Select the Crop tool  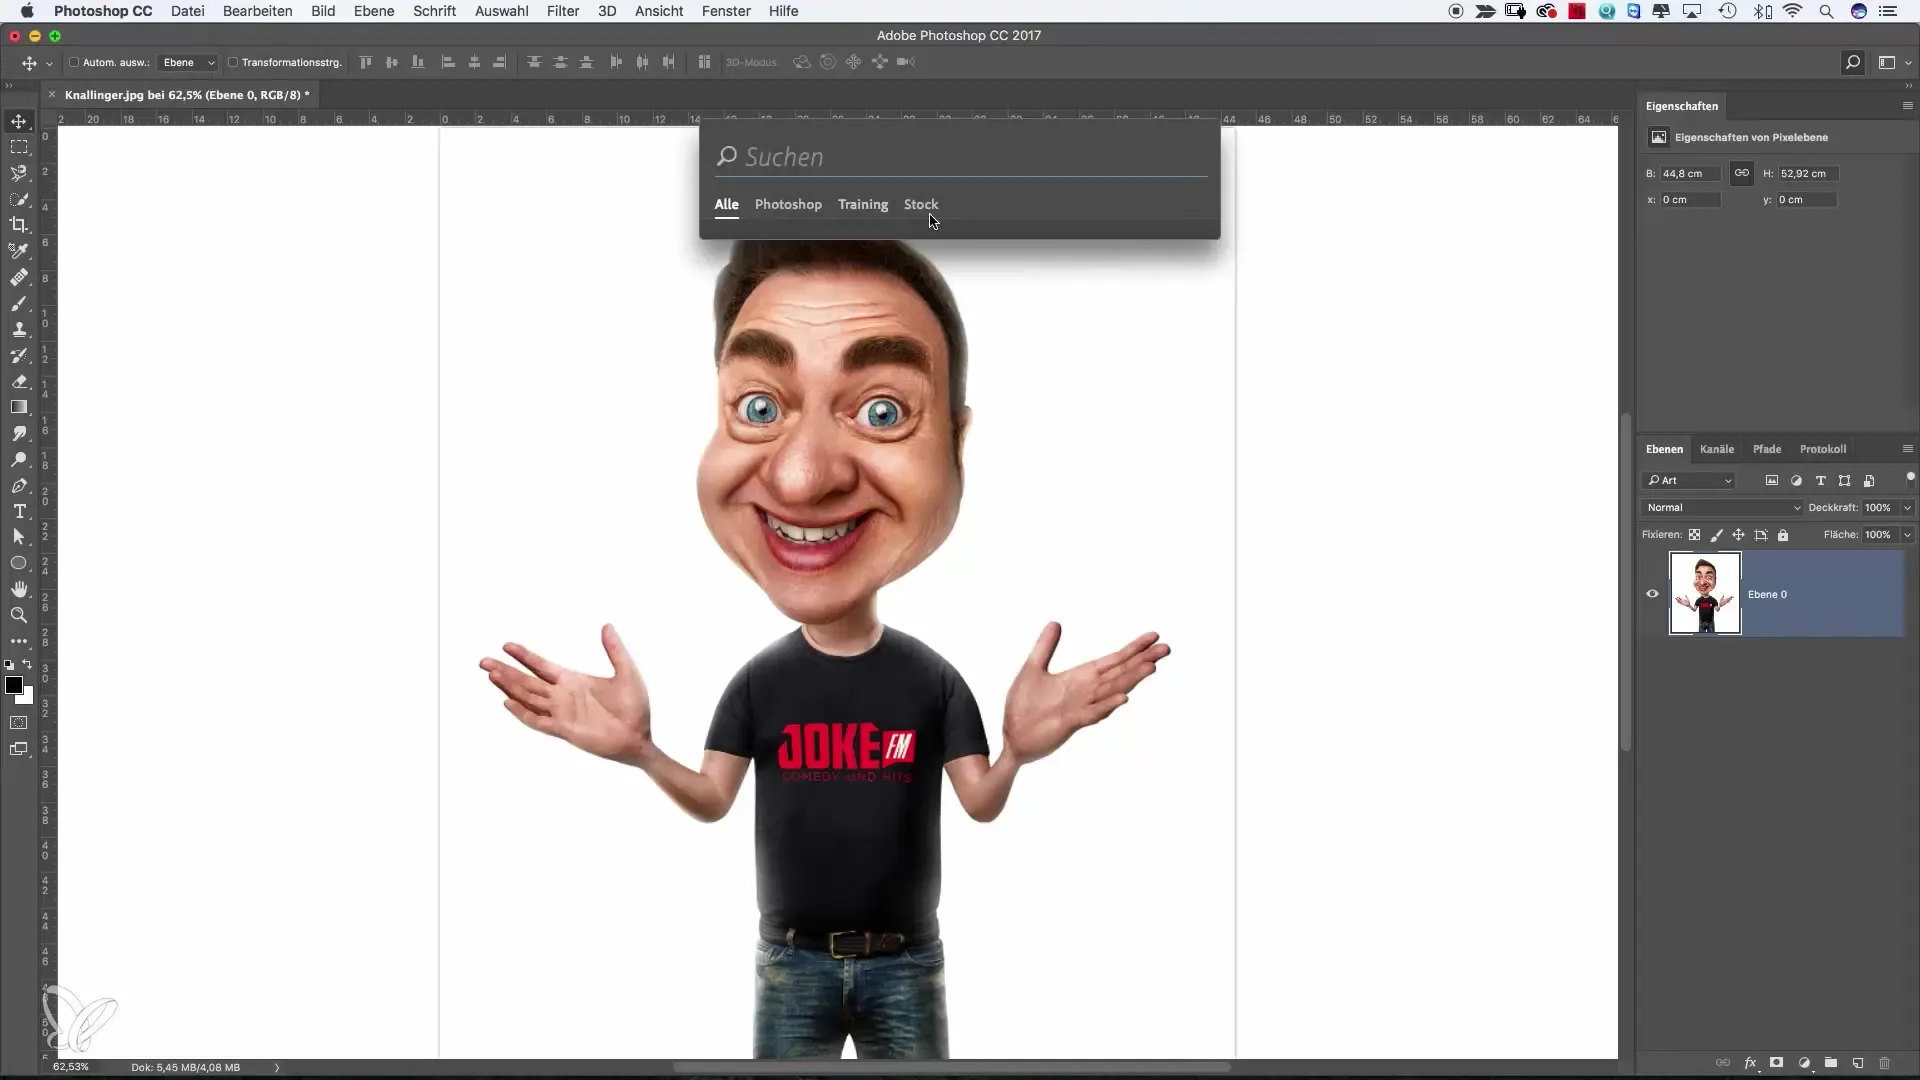click(x=19, y=225)
